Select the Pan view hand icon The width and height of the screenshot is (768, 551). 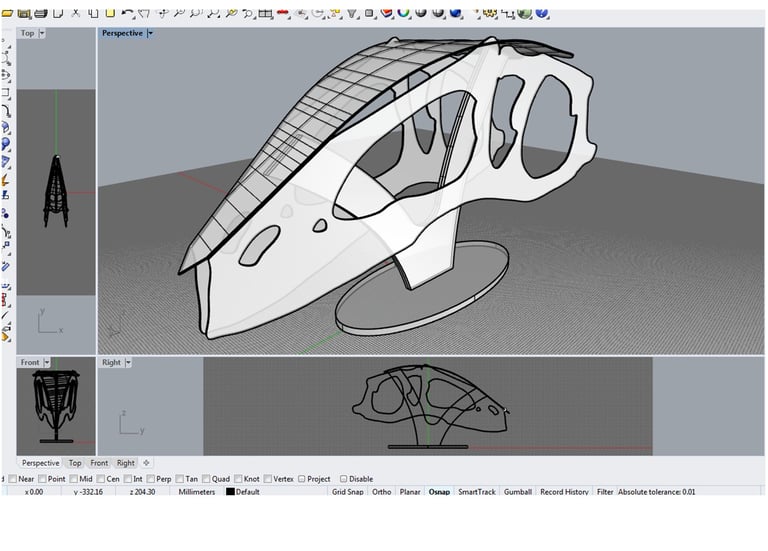click(144, 13)
